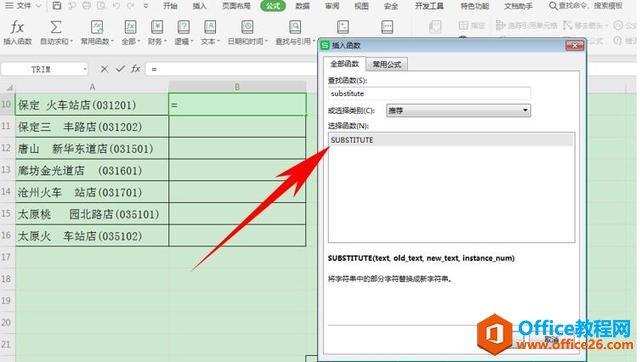Open the 文档助手 ribbon tab

point(518,6)
